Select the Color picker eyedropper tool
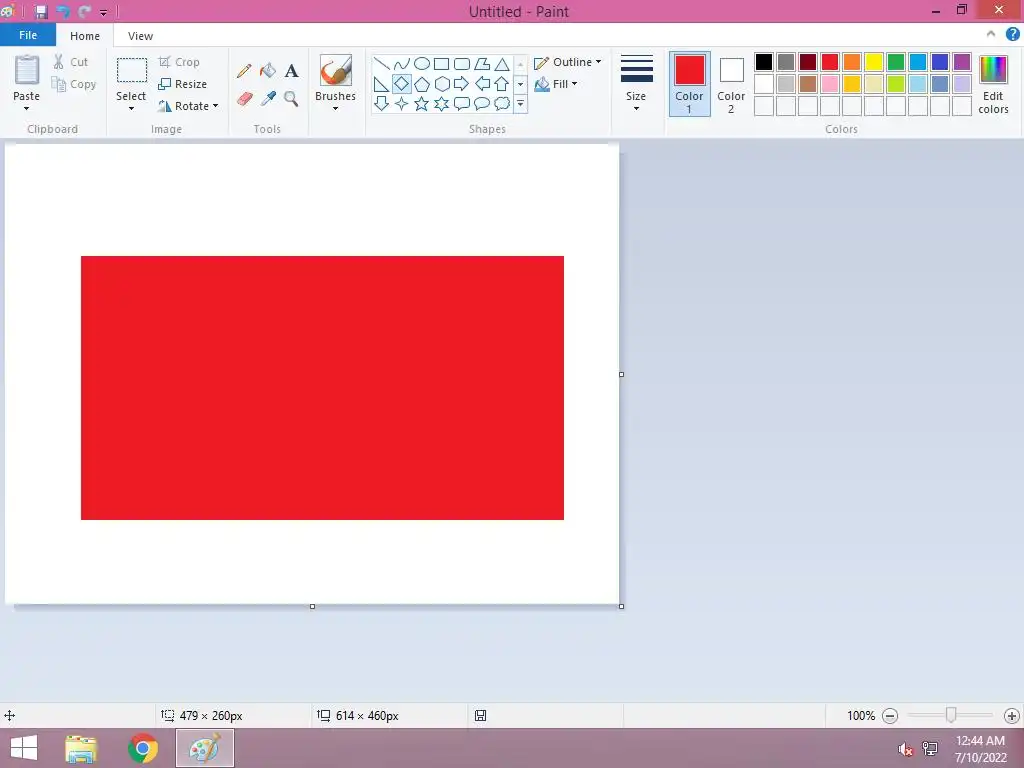The height and width of the screenshot is (768, 1024). click(268, 99)
